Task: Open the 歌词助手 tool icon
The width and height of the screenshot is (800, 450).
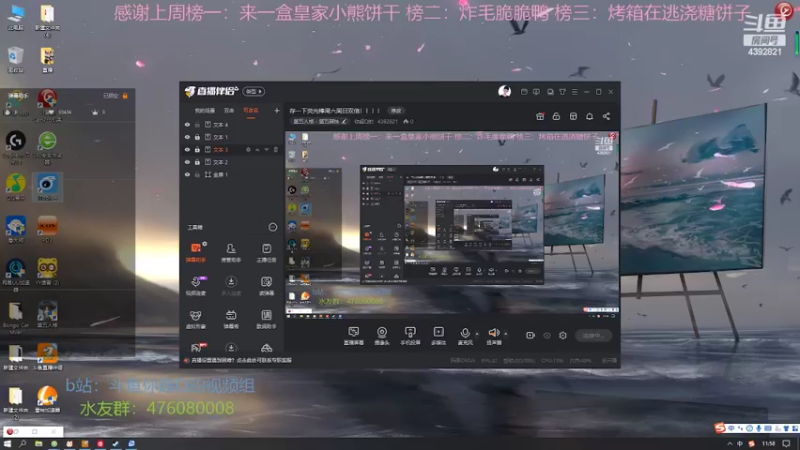Action: click(x=266, y=319)
